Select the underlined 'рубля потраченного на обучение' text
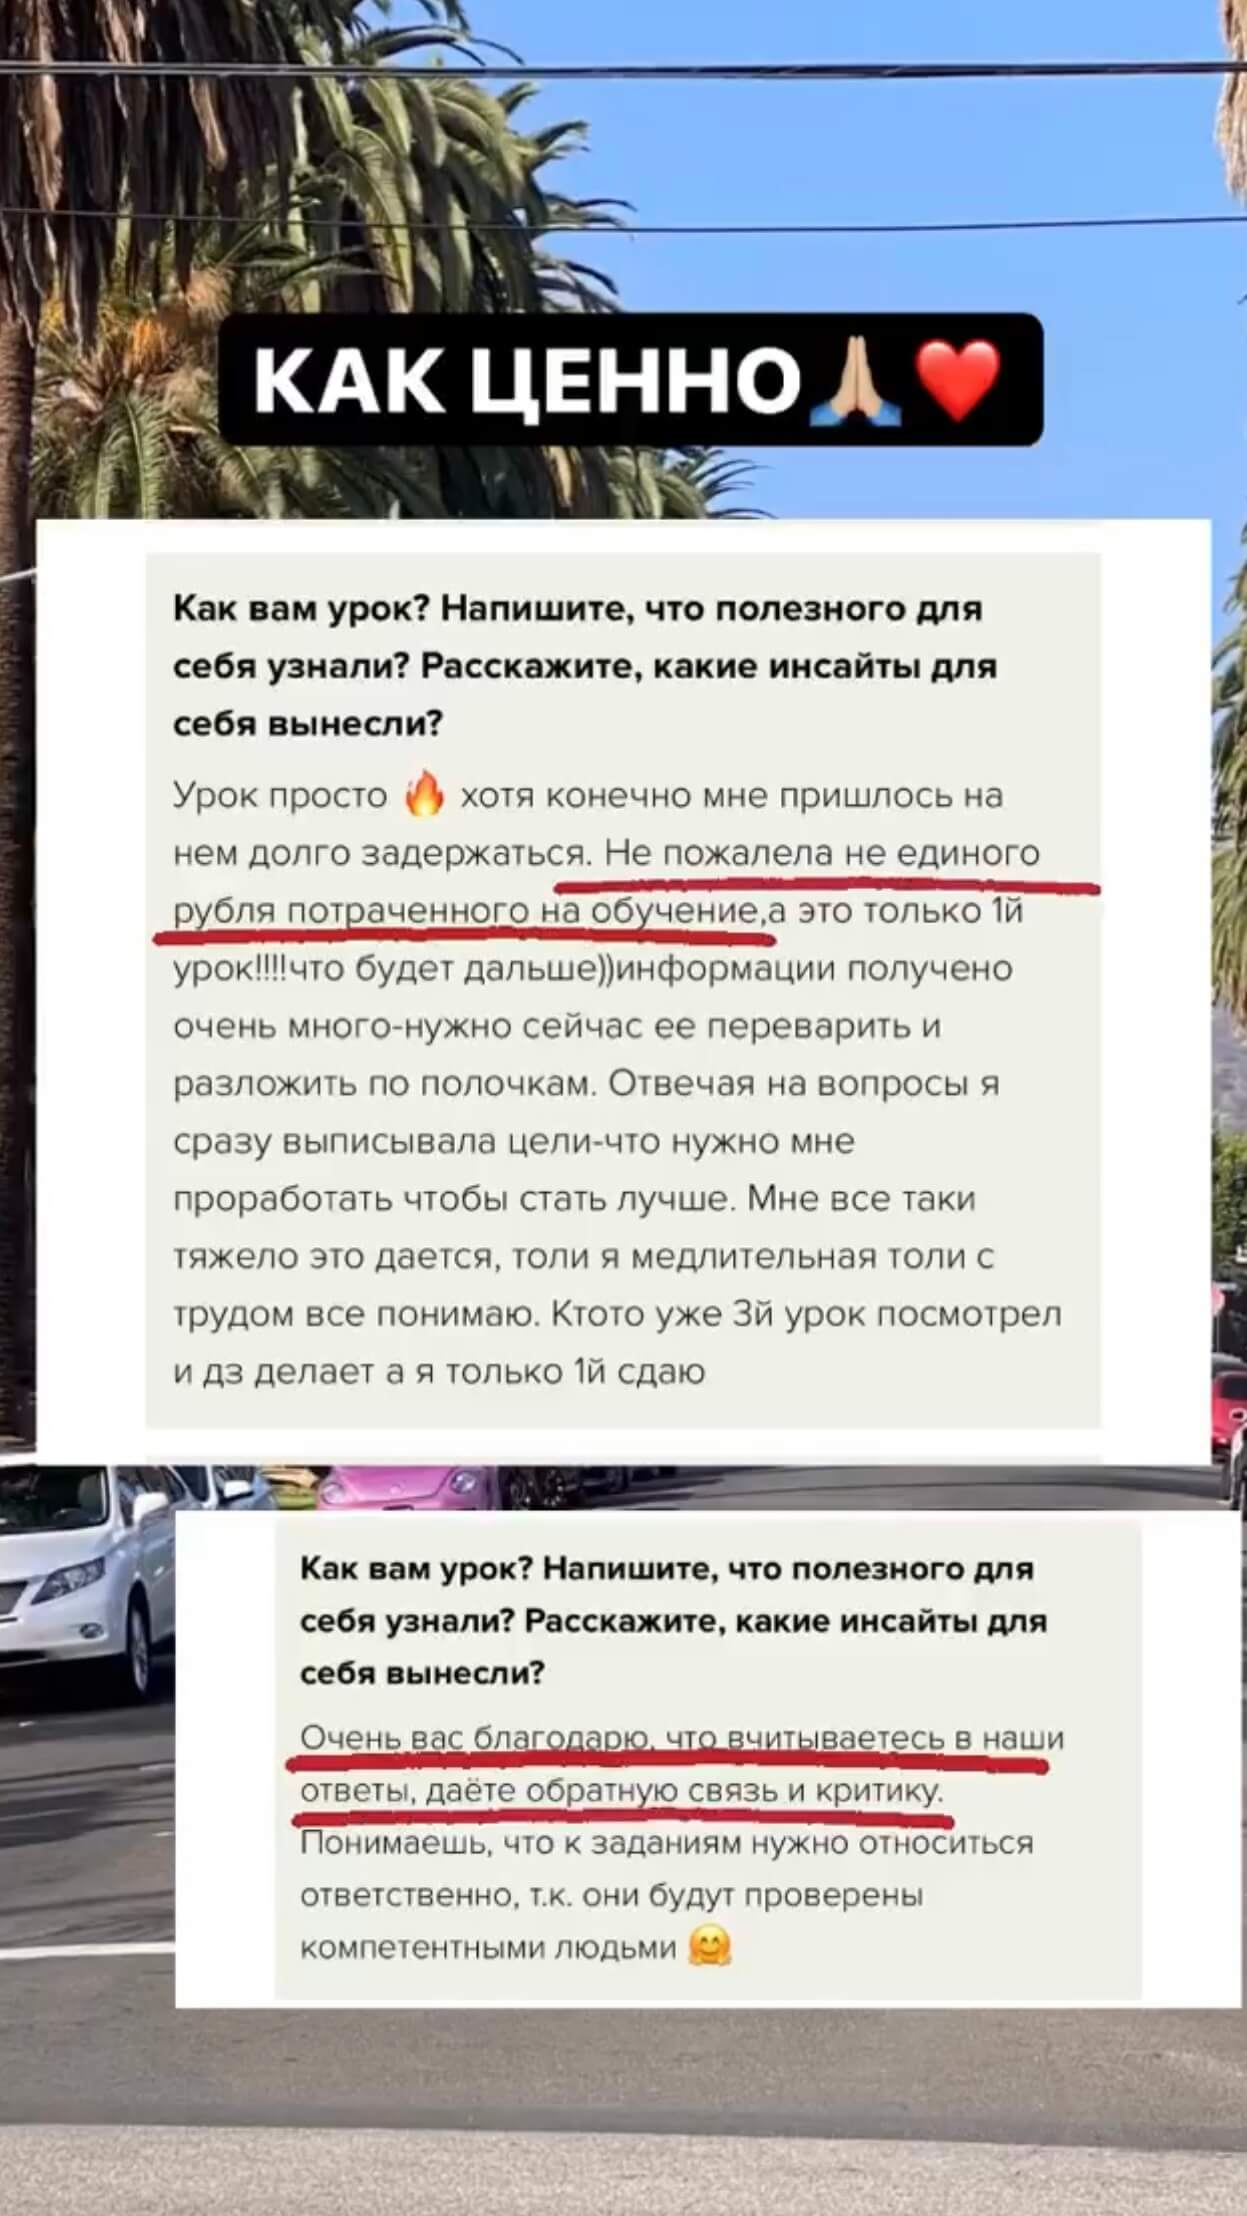 click(x=466, y=911)
